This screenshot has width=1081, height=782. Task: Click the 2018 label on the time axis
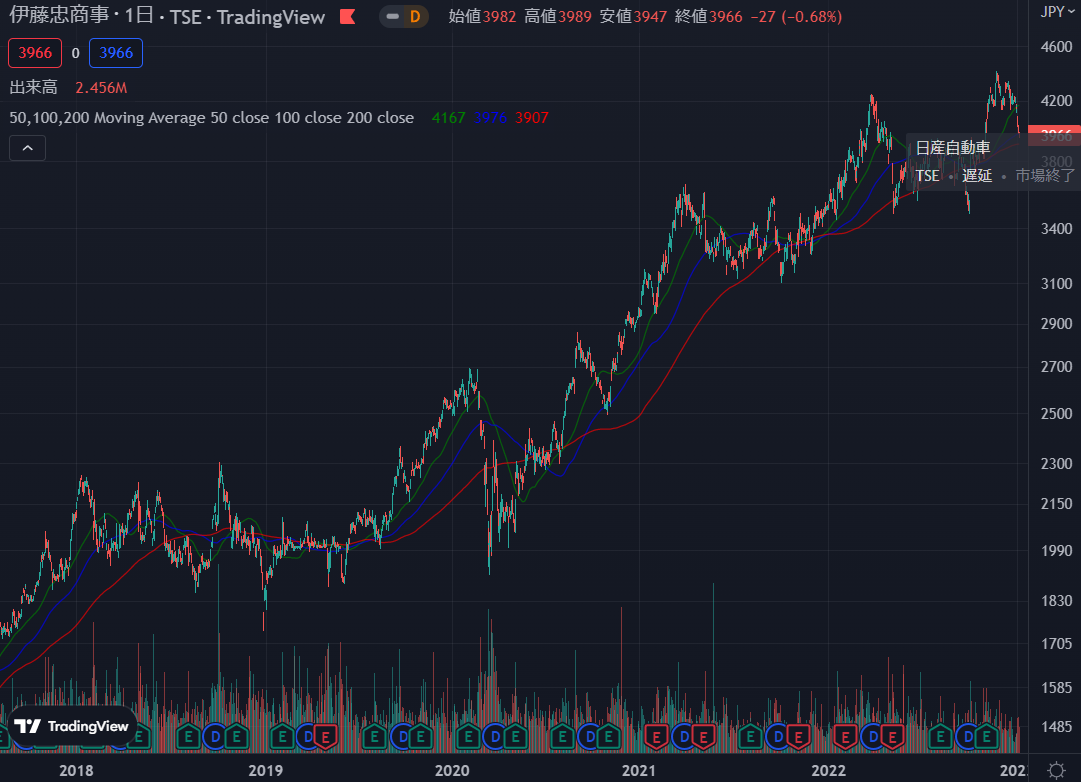76,770
